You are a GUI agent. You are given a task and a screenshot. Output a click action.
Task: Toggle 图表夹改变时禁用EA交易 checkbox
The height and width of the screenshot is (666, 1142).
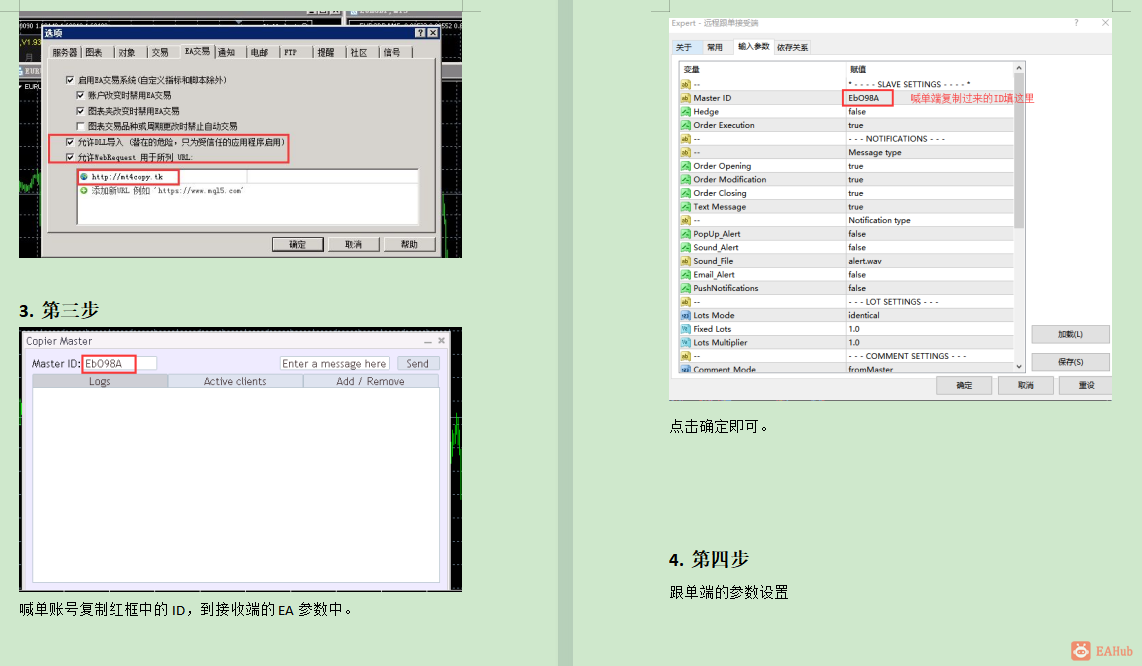tap(80, 111)
